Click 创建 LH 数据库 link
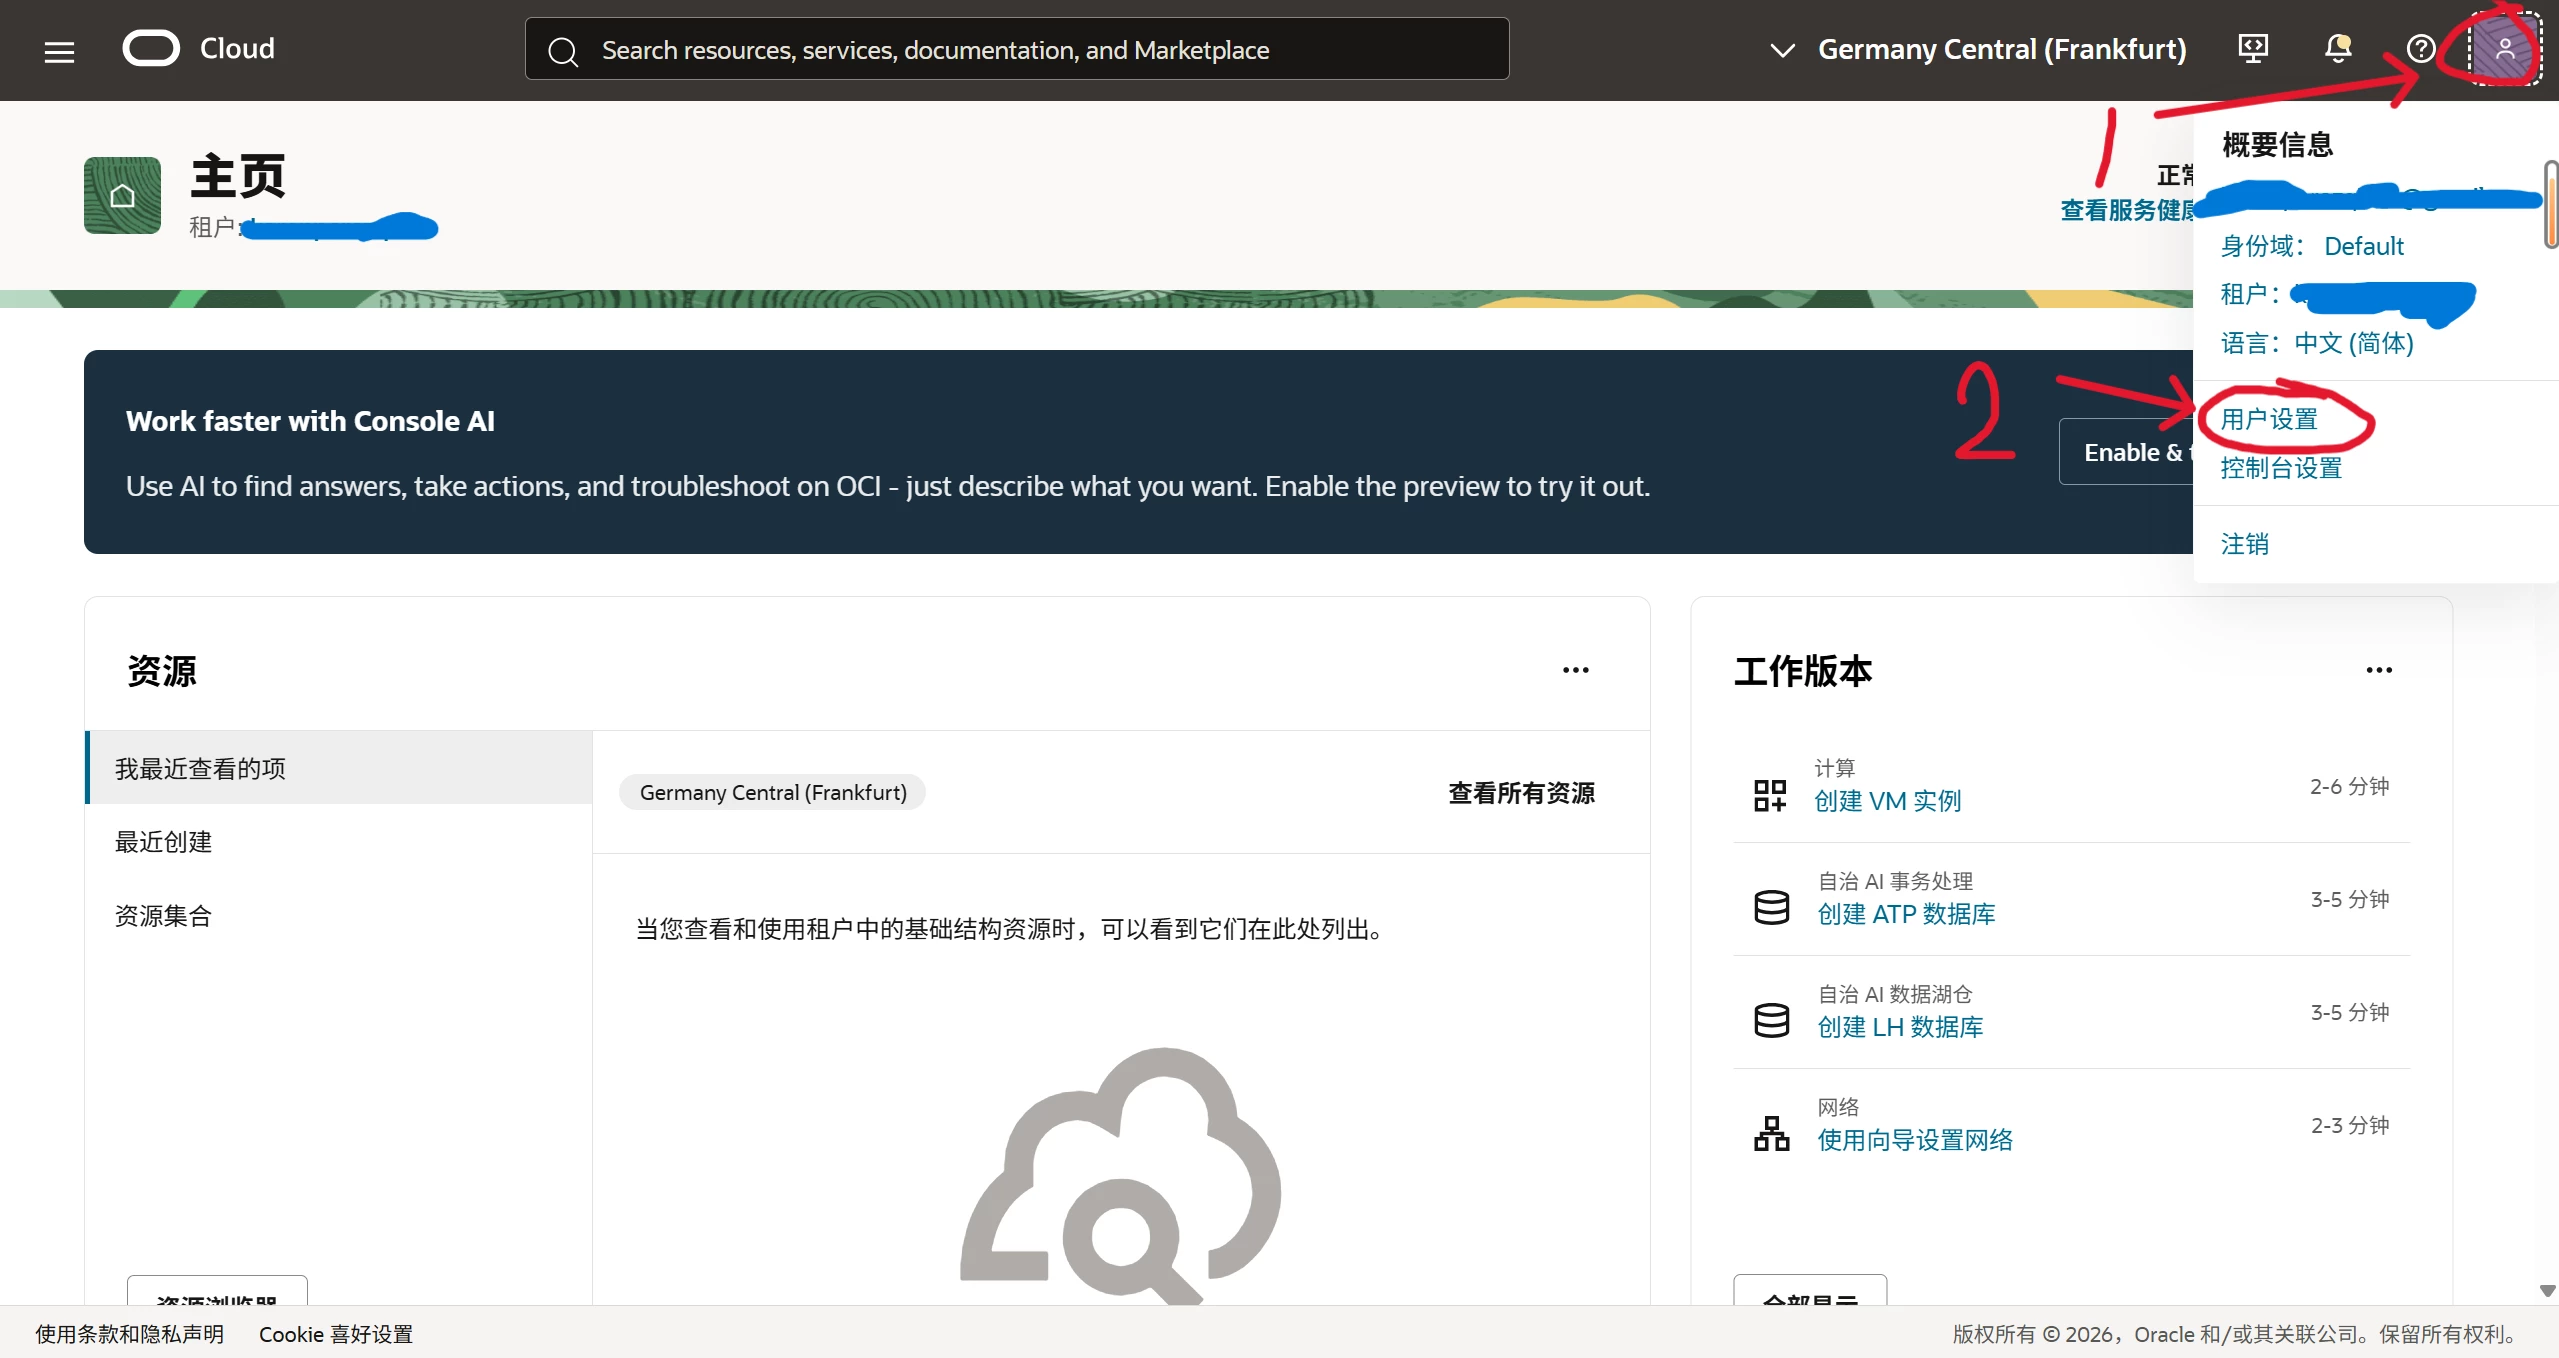 point(1900,1027)
